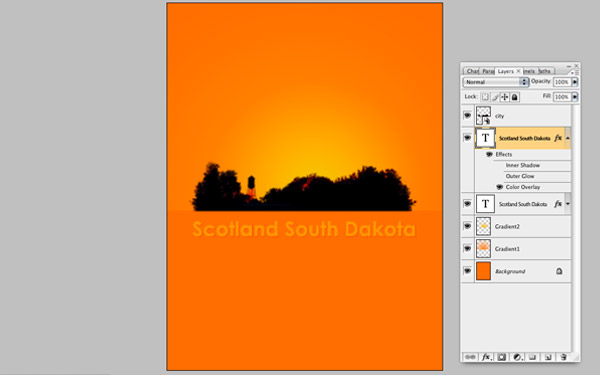Toggle the lock image pixels brush icon

(x=495, y=97)
